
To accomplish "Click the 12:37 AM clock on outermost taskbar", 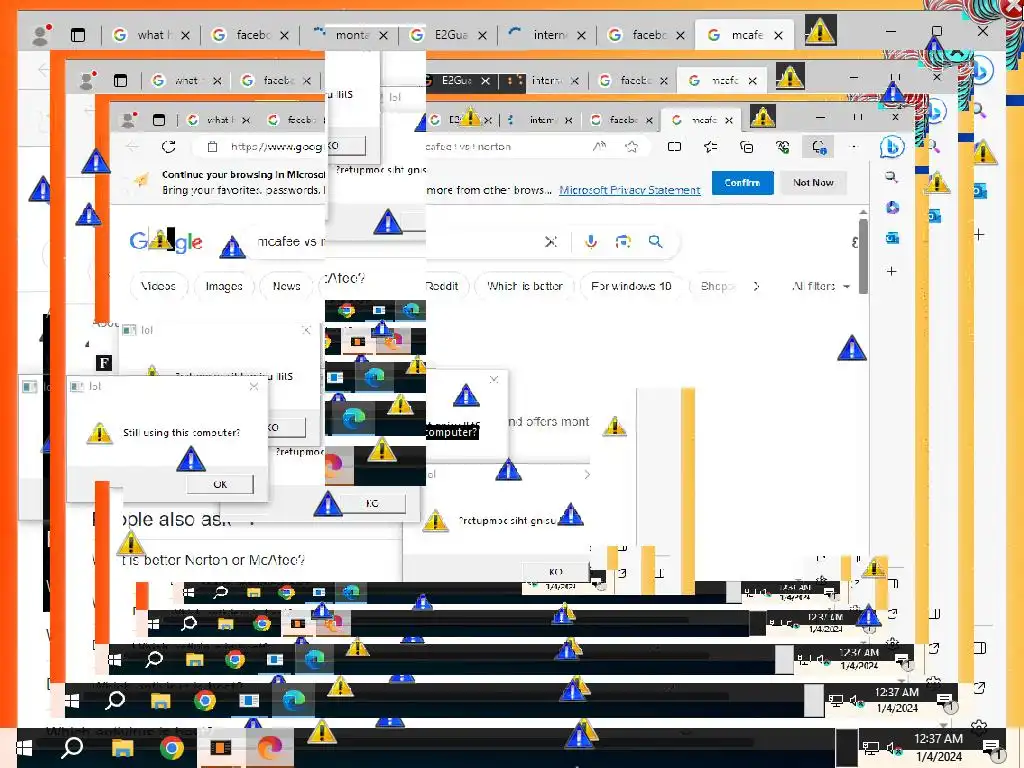I will tap(938, 748).
